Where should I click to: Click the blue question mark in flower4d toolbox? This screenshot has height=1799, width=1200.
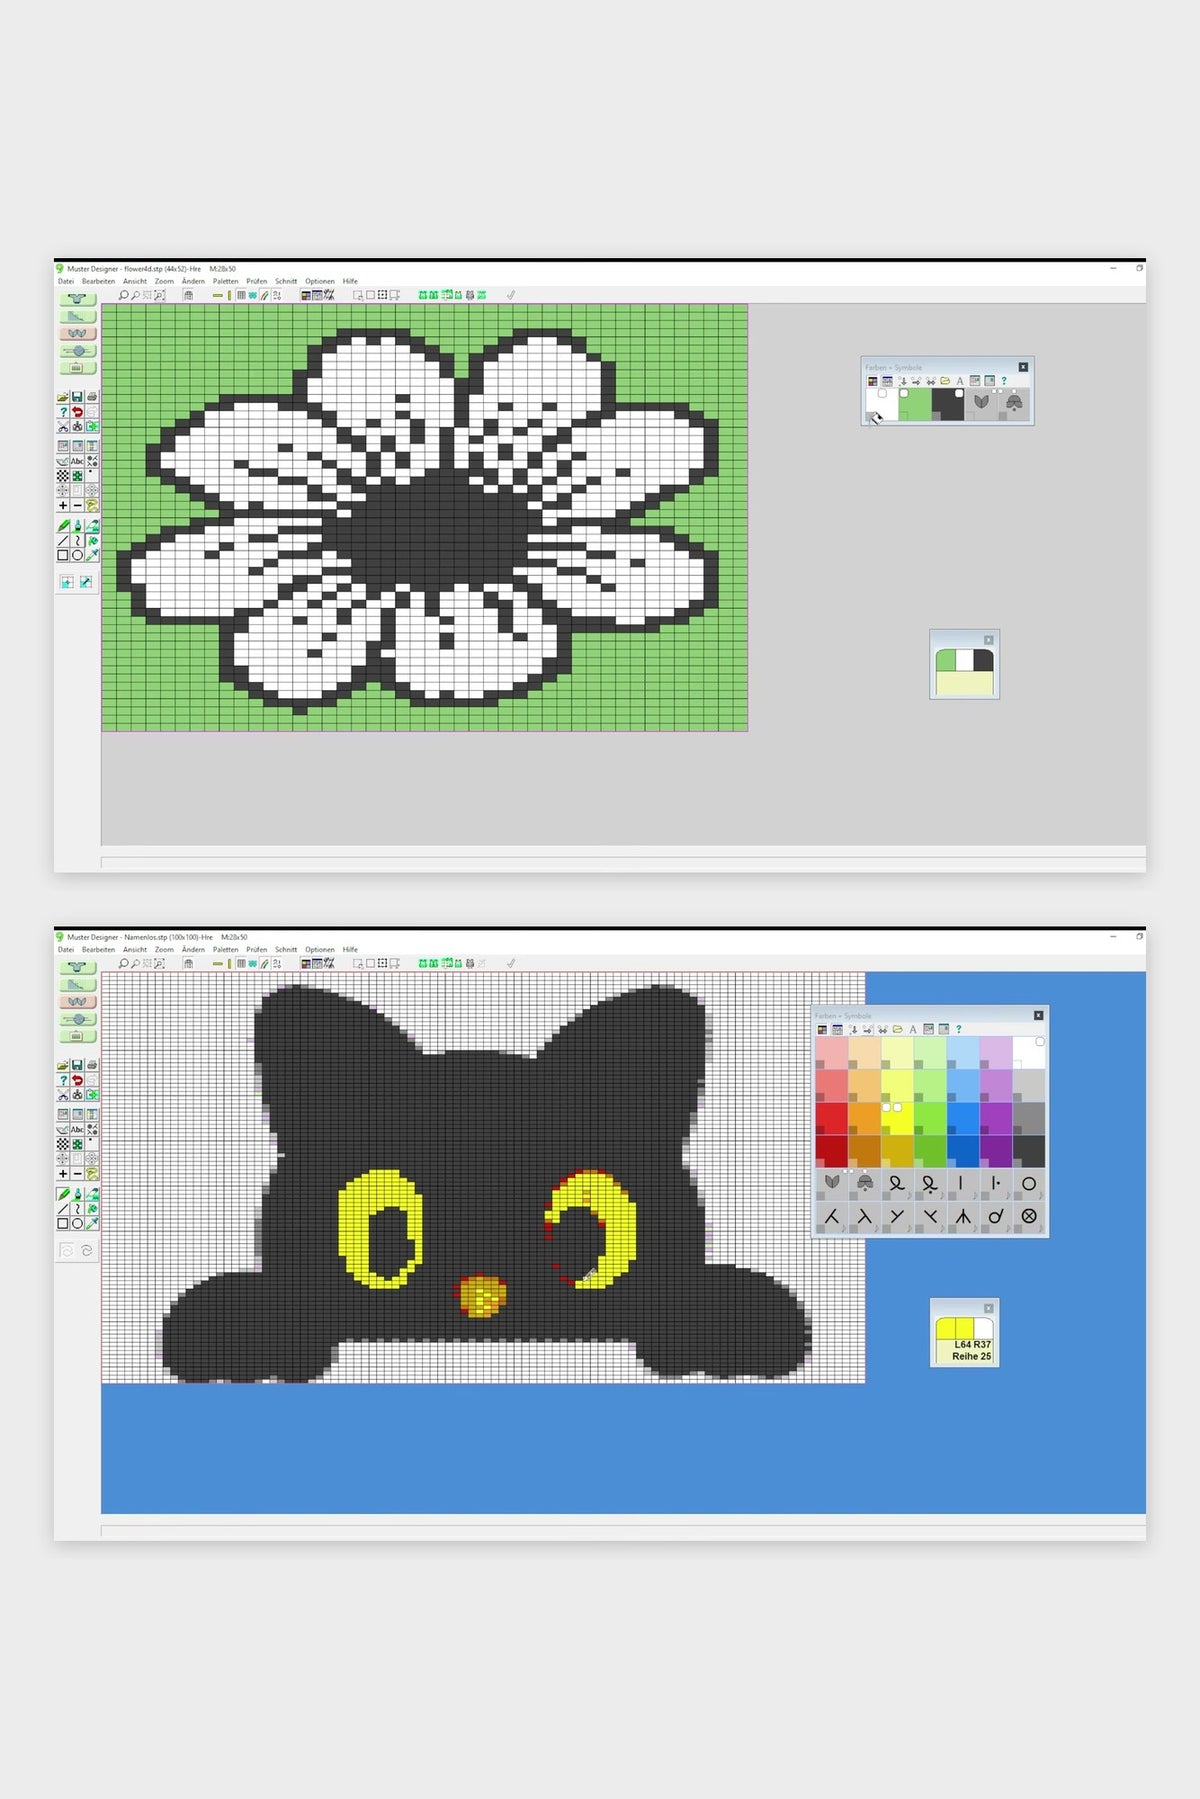coord(63,412)
